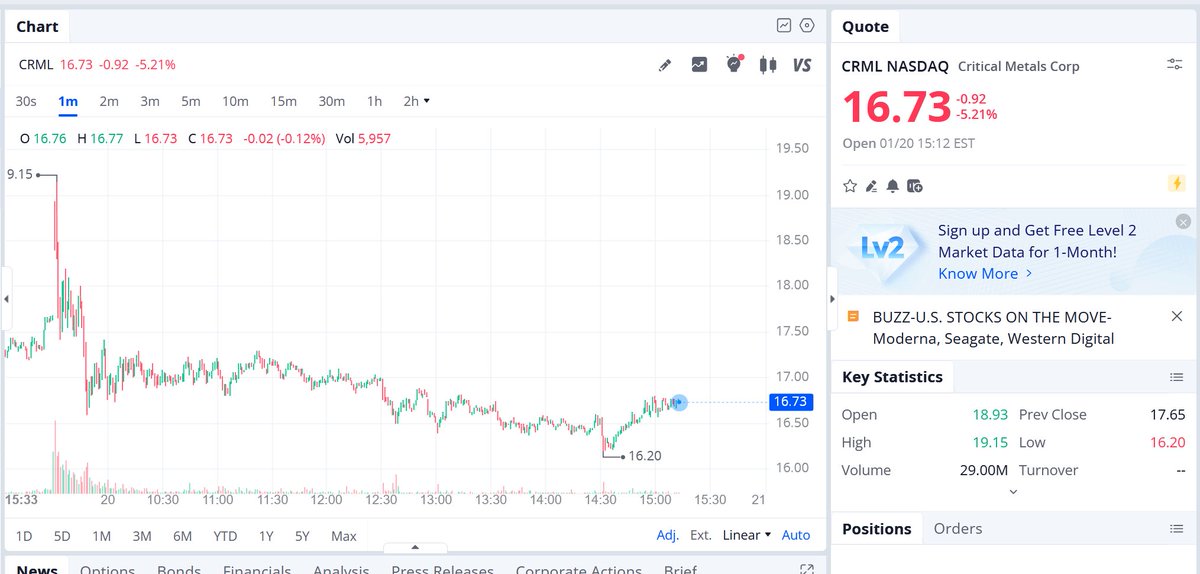
Task: Open the Quote panel settings sliders icon
Action: 1175,64
